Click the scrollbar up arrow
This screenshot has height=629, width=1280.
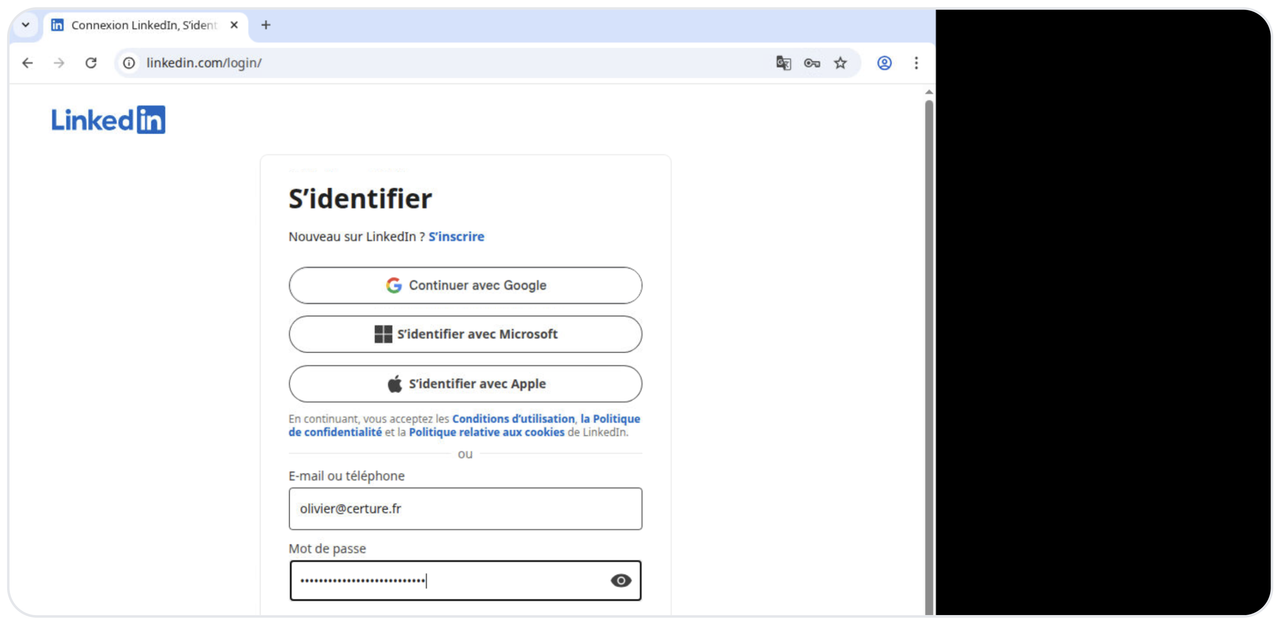coord(929,92)
